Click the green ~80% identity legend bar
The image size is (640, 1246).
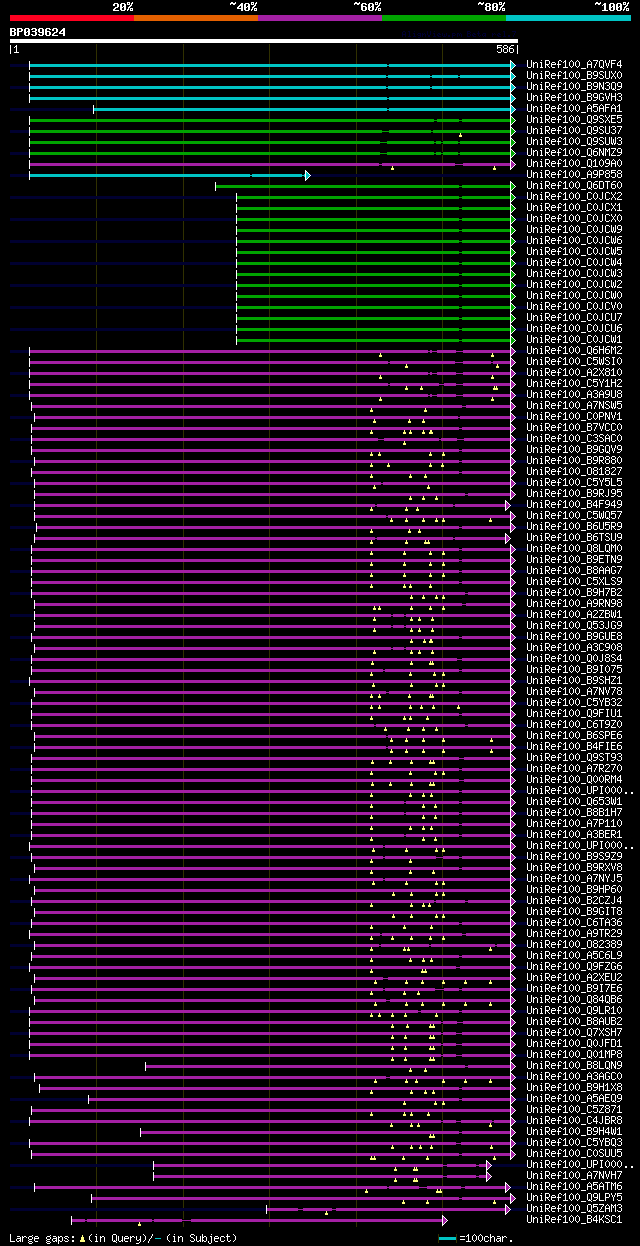[x=444, y=18]
